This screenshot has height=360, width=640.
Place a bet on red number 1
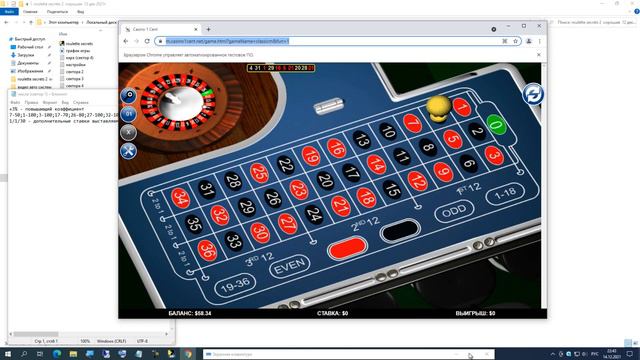(462, 107)
